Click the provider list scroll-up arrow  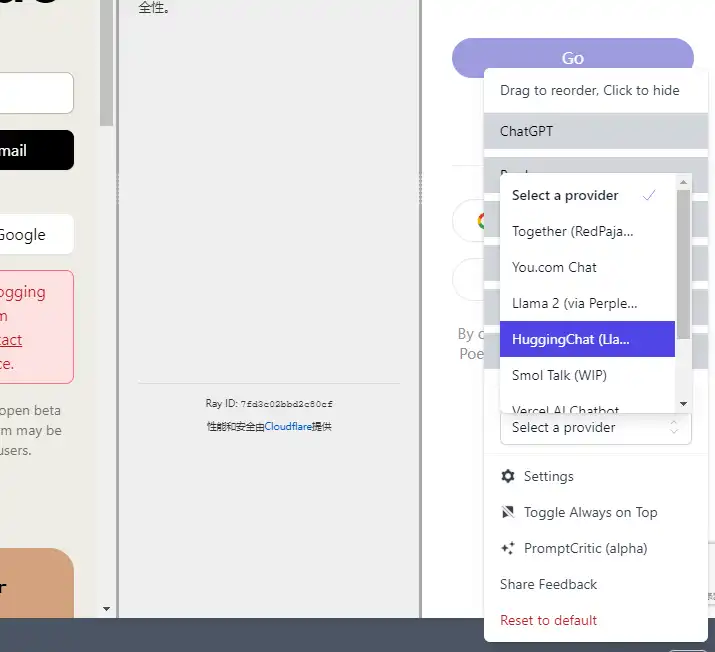click(x=684, y=182)
